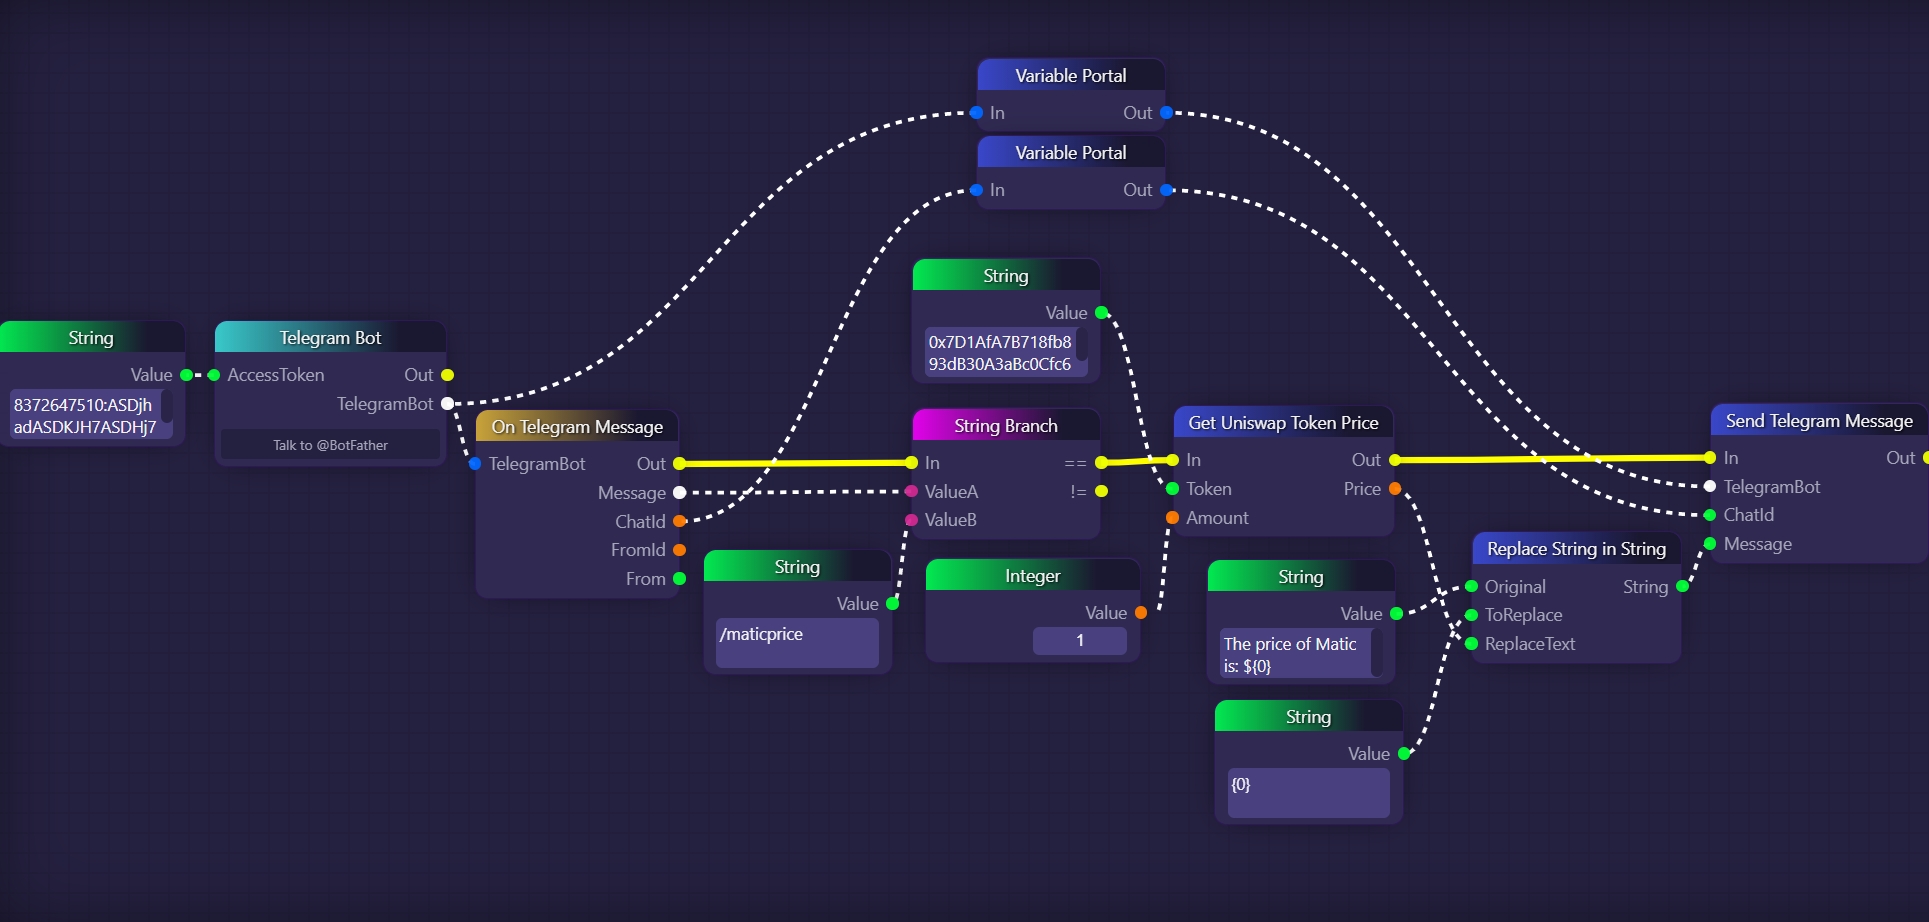Select the Get Uniswap Token Price header
Screen dimensions: 1929x922
tap(1283, 423)
